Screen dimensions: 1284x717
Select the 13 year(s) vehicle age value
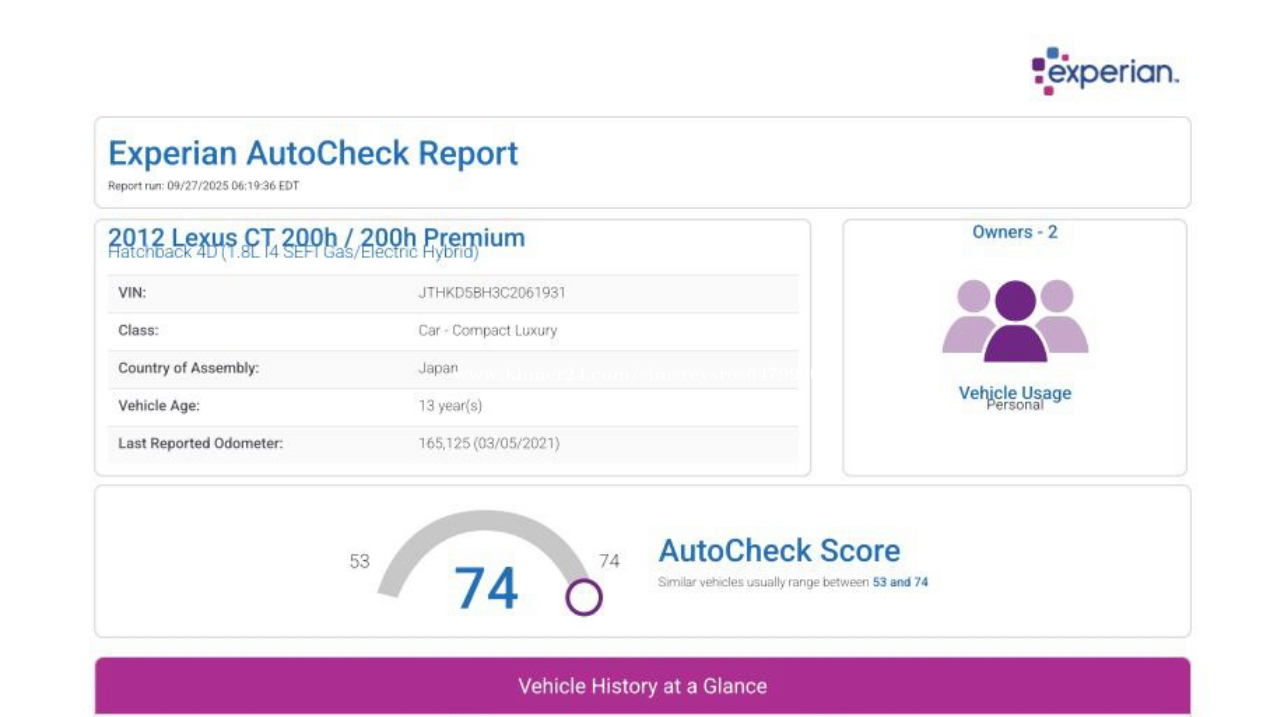pos(450,406)
